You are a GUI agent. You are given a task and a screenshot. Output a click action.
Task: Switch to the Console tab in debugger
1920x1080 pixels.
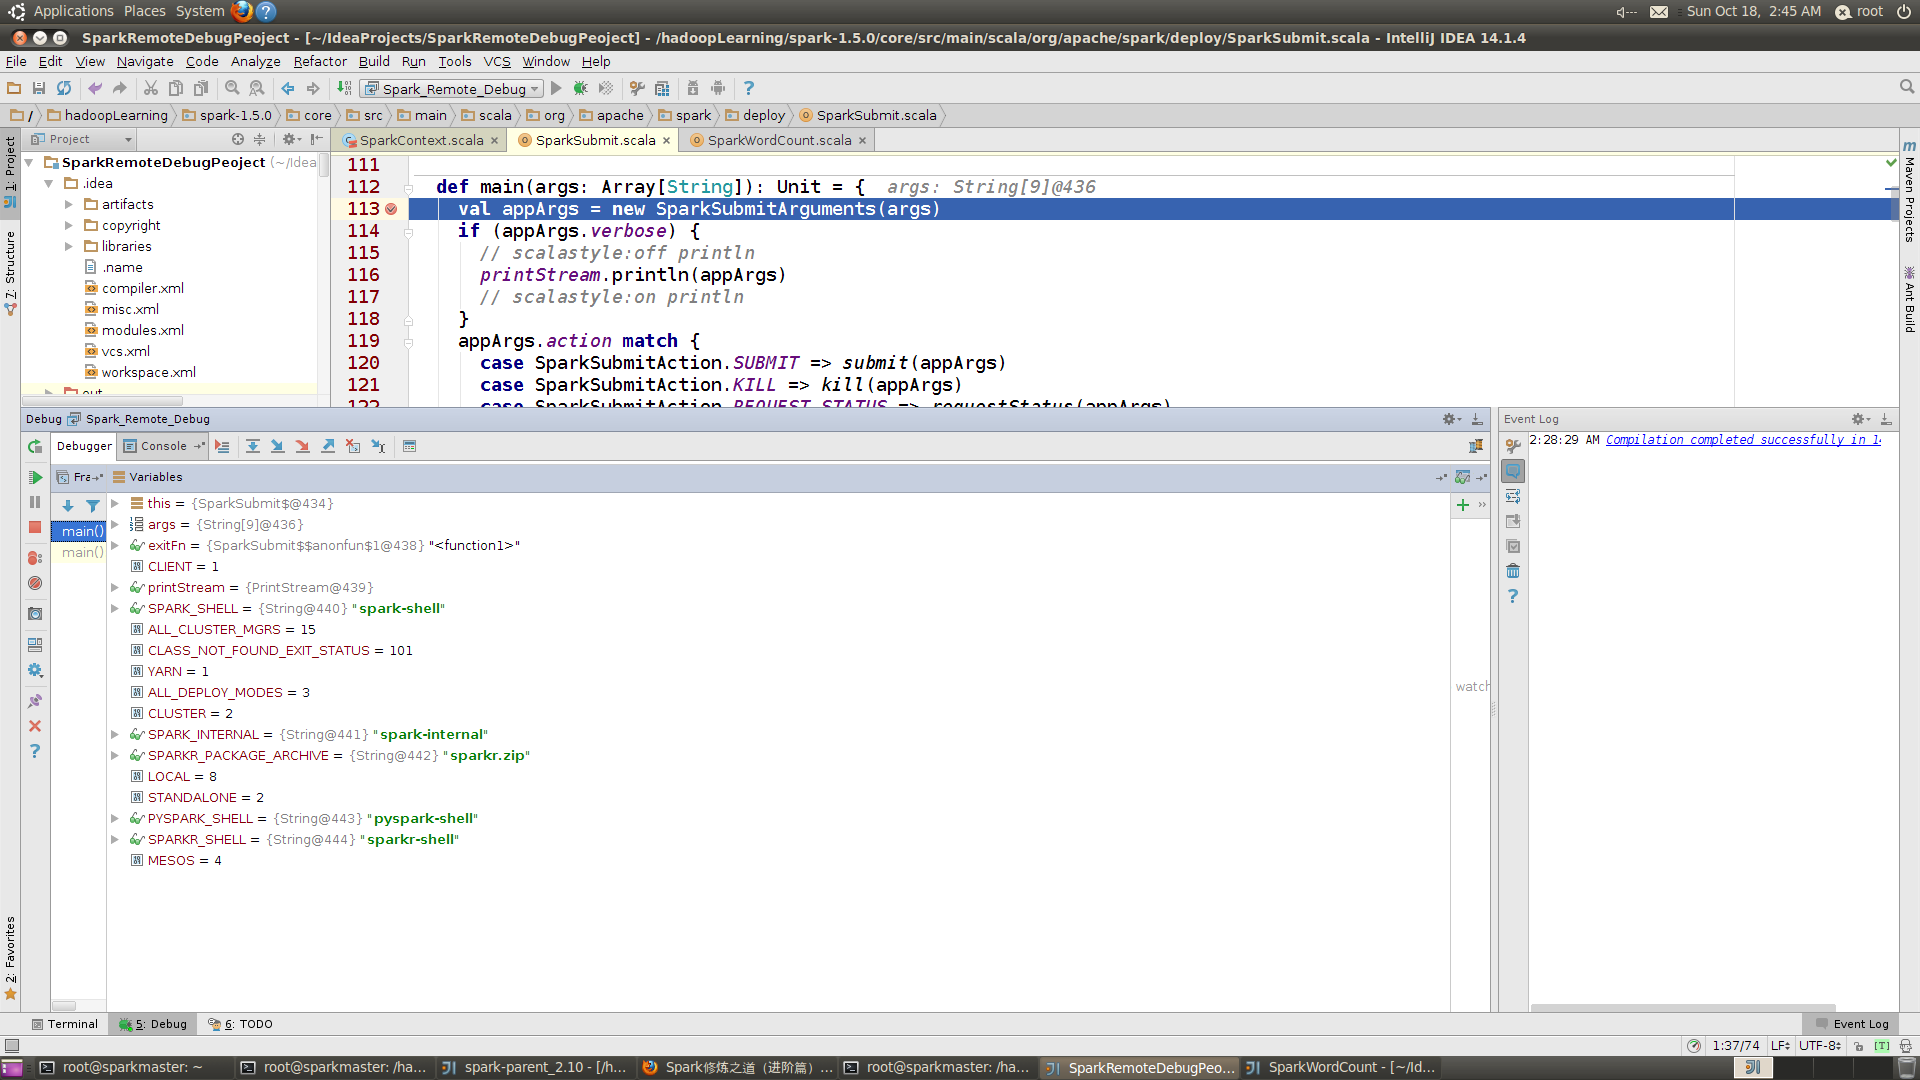161,444
